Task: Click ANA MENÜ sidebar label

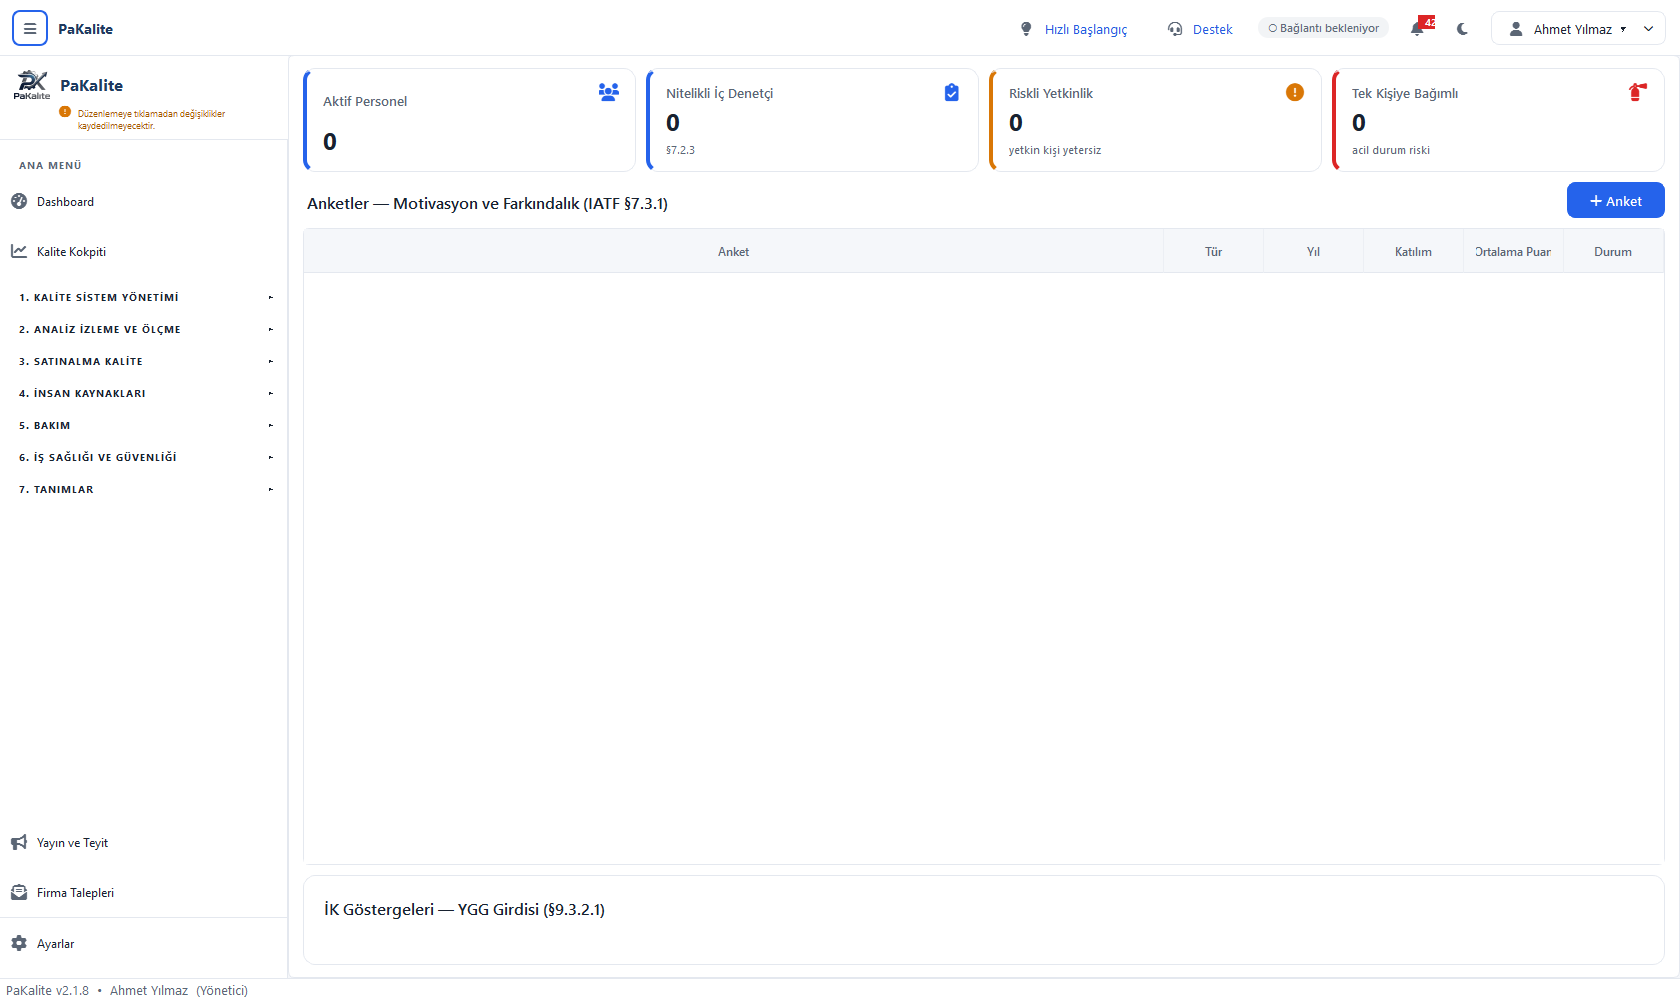Action: pyautogui.click(x=50, y=165)
